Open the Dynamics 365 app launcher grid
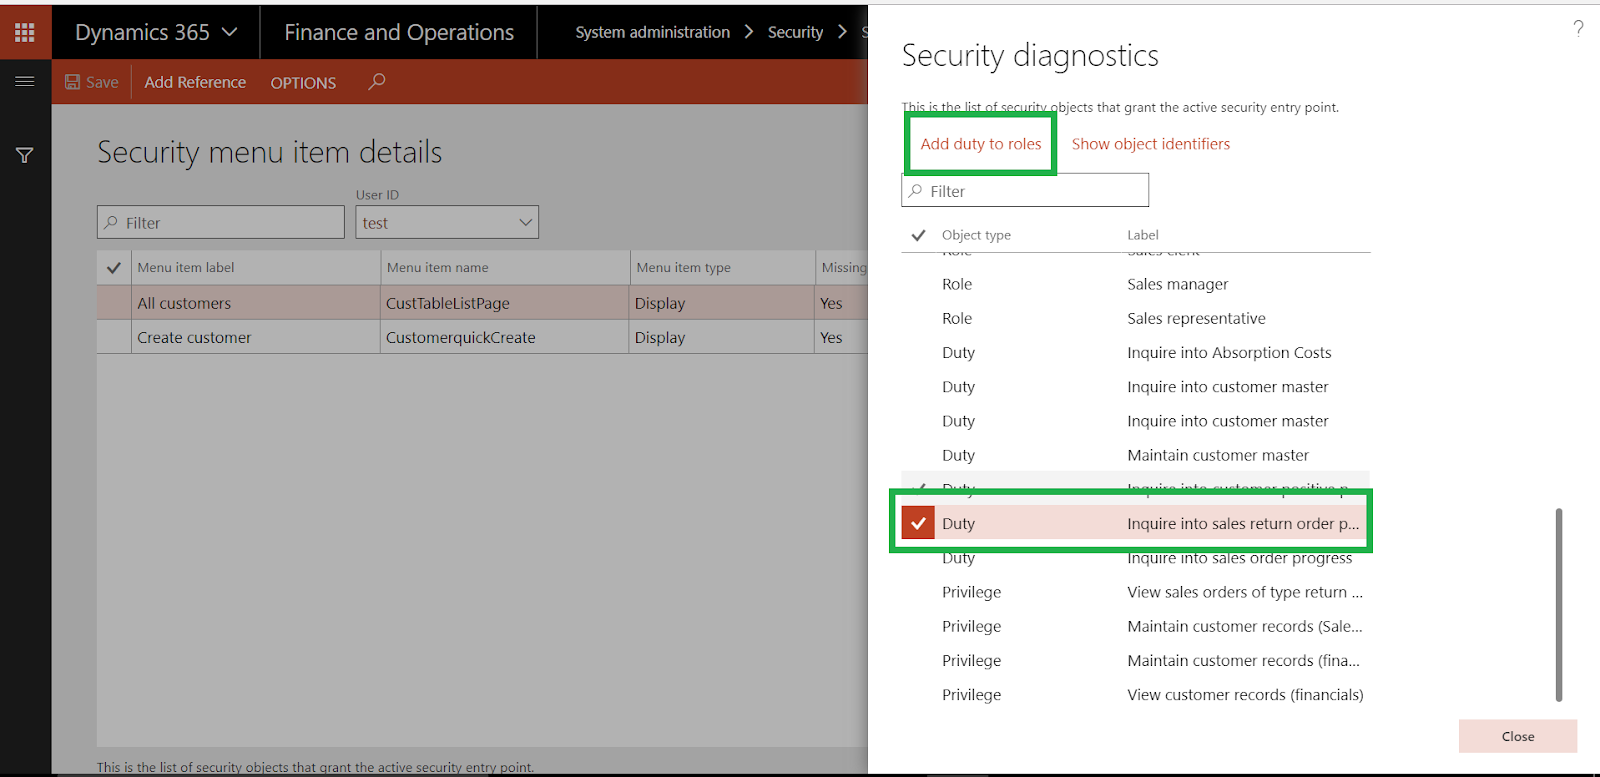1600x777 pixels. [x=25, y=32]
